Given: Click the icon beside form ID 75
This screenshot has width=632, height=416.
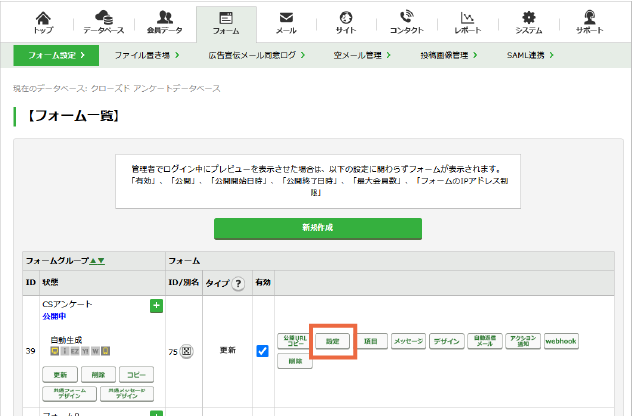Looking at the screenshot, I should (x=186, y=352).
